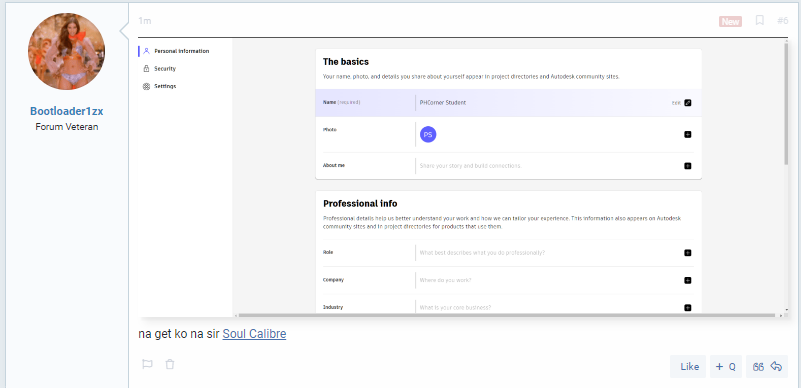Screen dimensions: 801x388
Task: Bookmark post #6
Action: tap(760, 20)
